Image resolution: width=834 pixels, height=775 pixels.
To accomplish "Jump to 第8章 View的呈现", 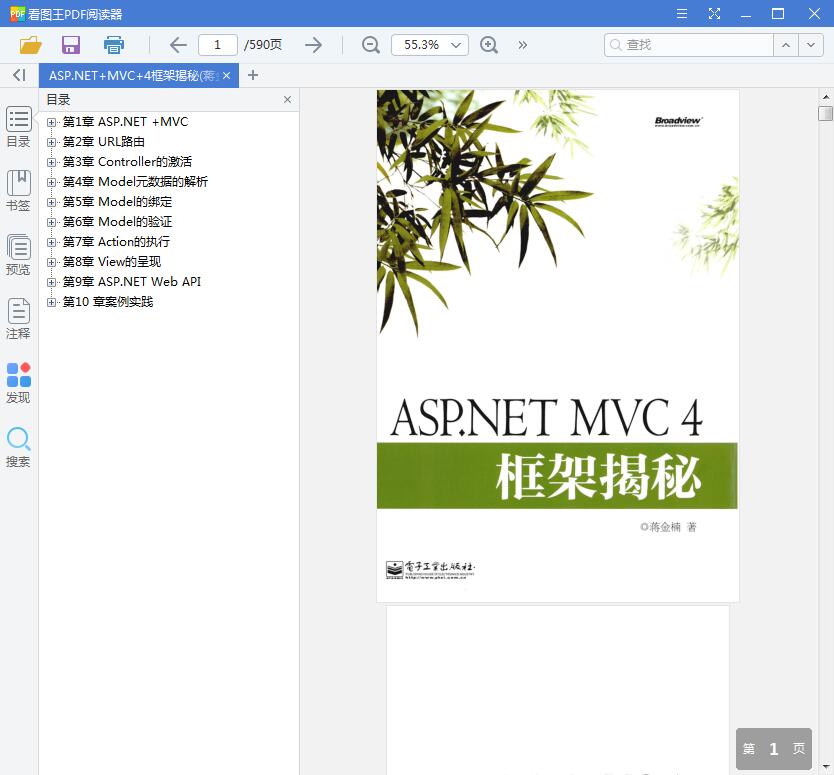I will tap(112, 262).
